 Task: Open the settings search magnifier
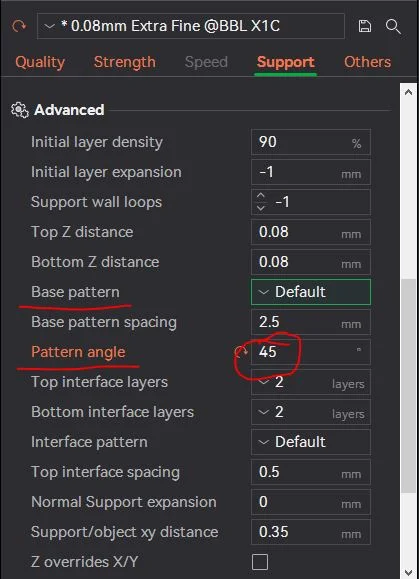tap(393, 27)
